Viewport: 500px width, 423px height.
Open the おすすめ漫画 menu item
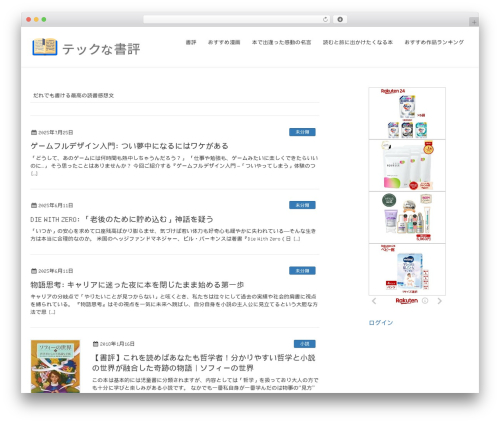click(224, 42)
